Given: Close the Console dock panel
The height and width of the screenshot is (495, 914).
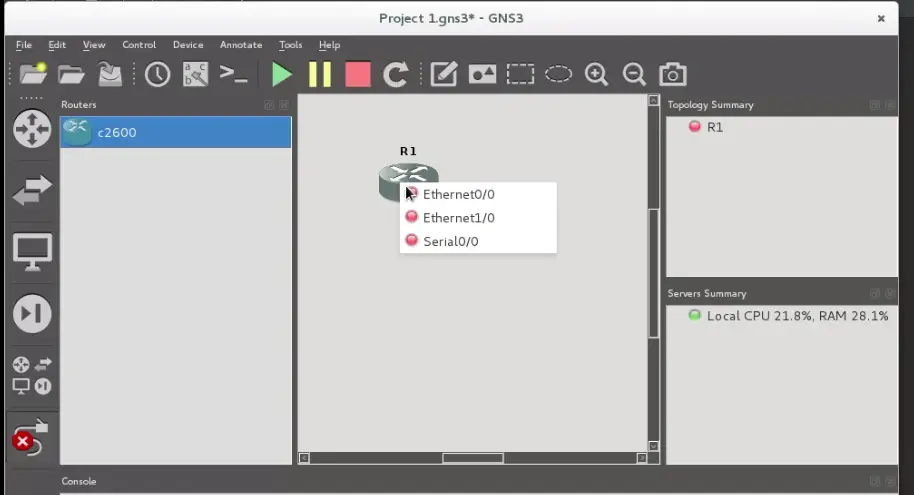Looking at the screenshot, I should pos(890,481).
